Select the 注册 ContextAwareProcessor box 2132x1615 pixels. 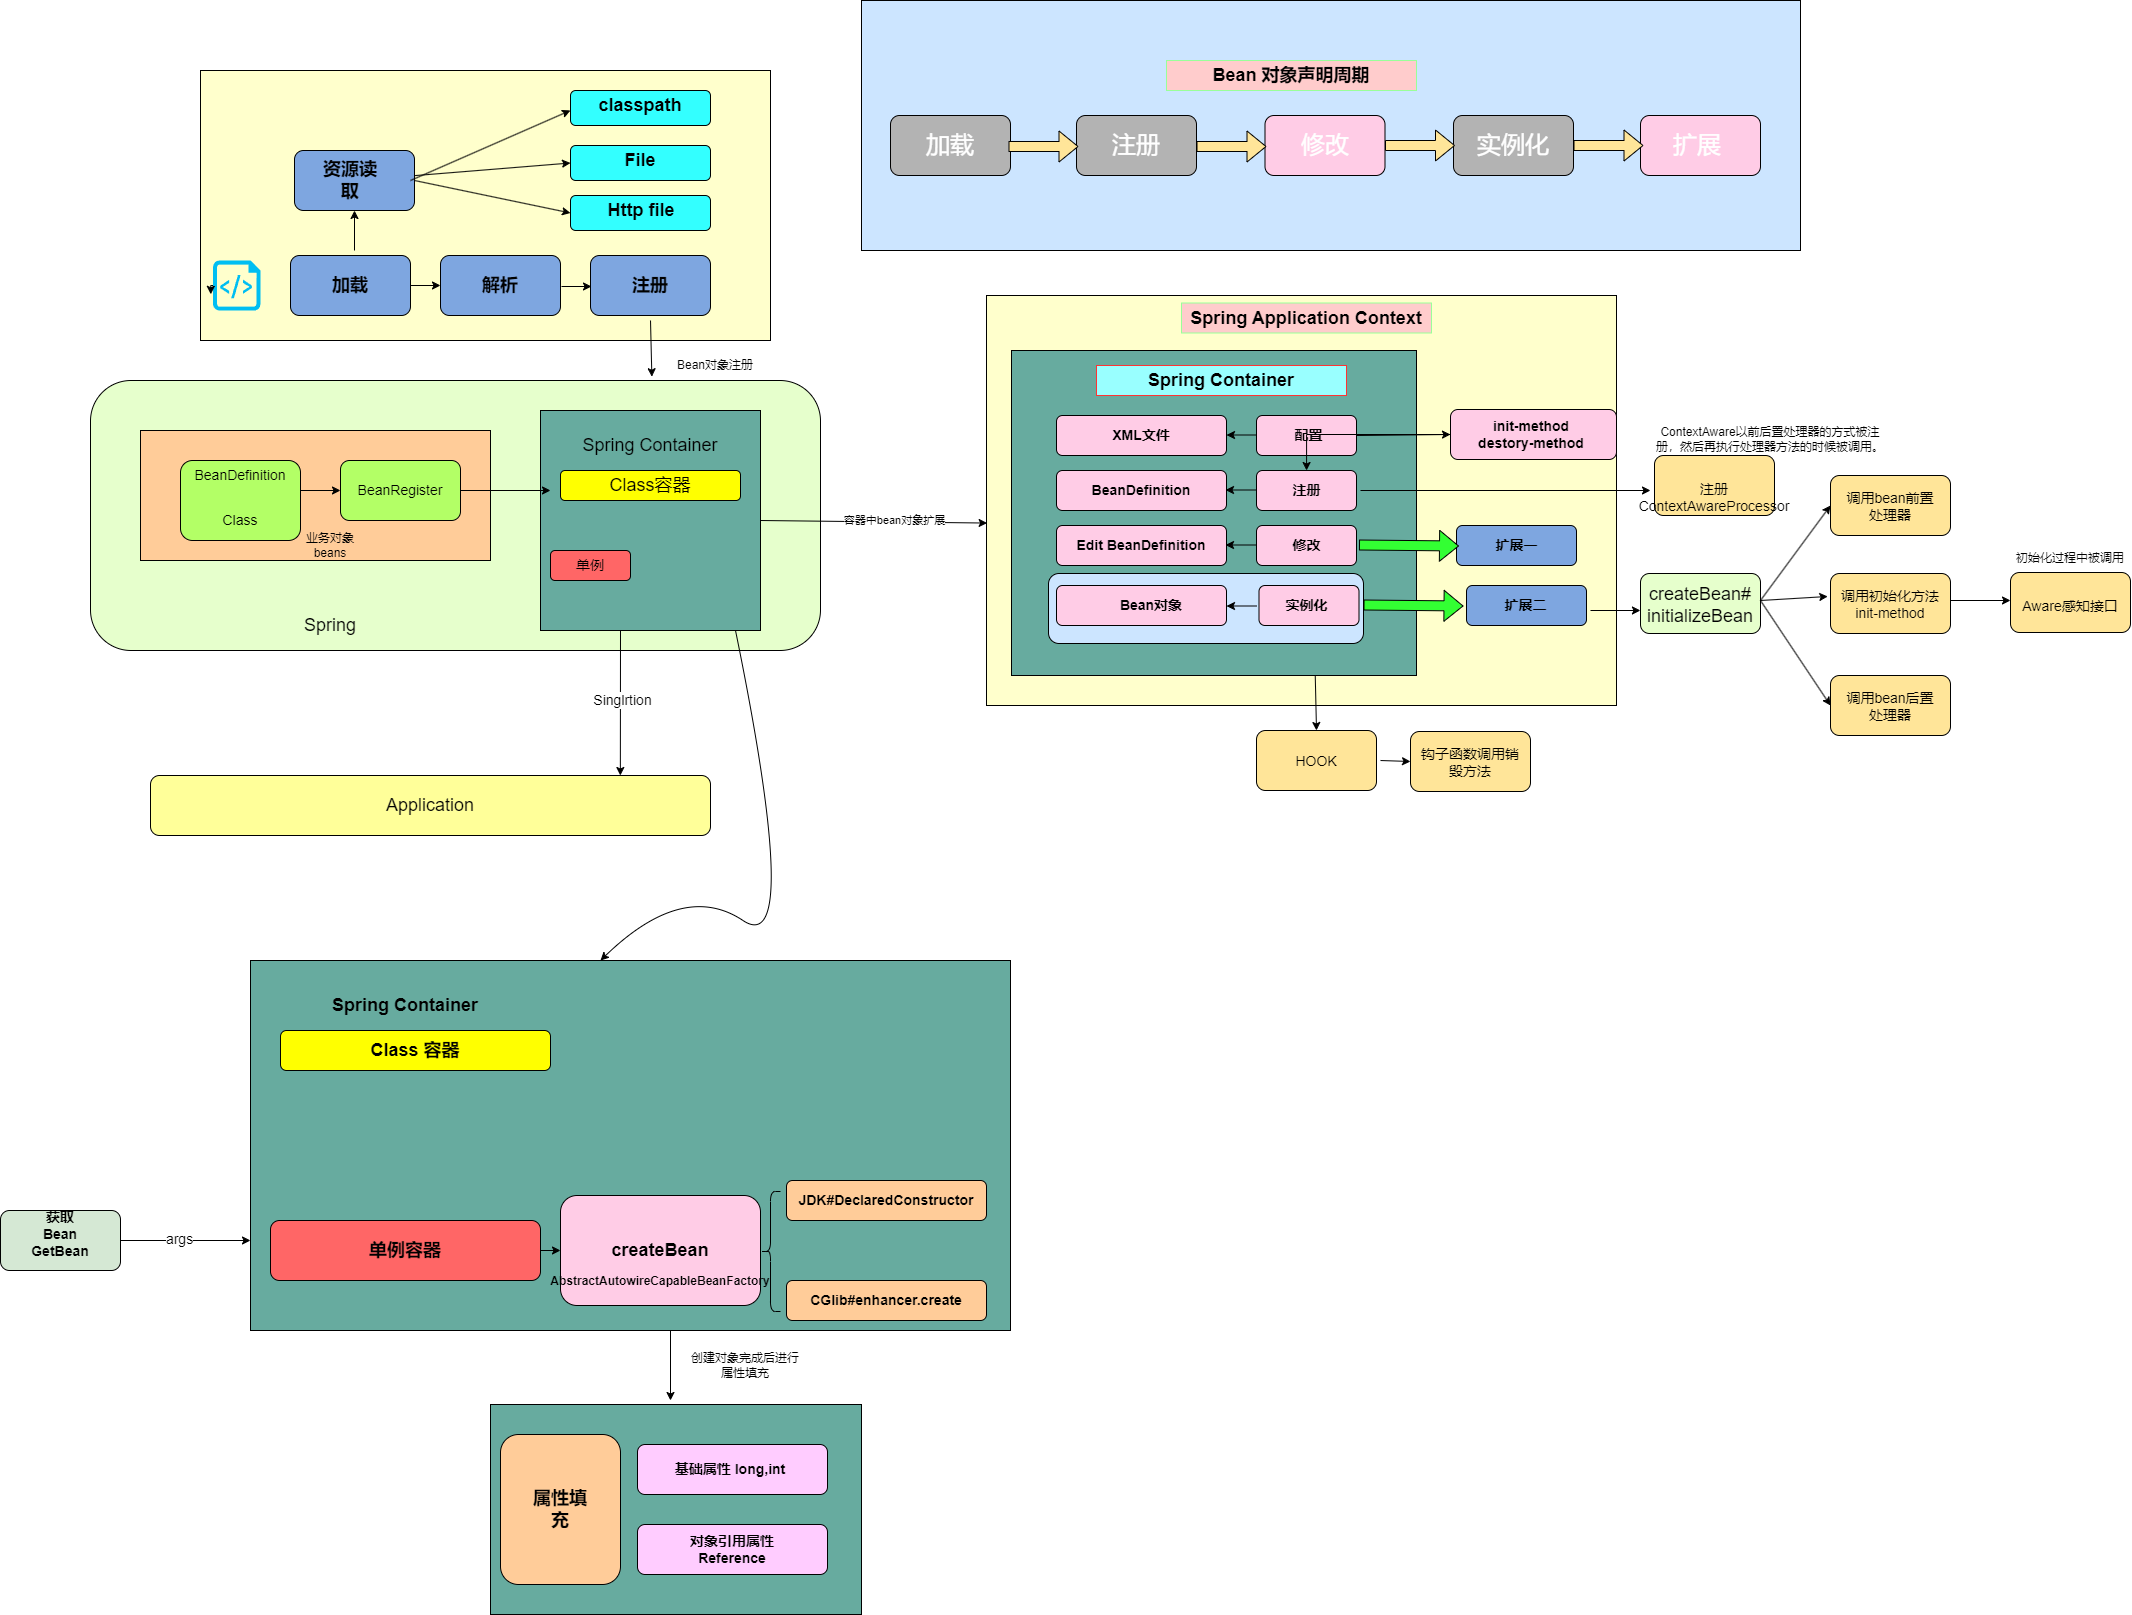click(1714, 487)
